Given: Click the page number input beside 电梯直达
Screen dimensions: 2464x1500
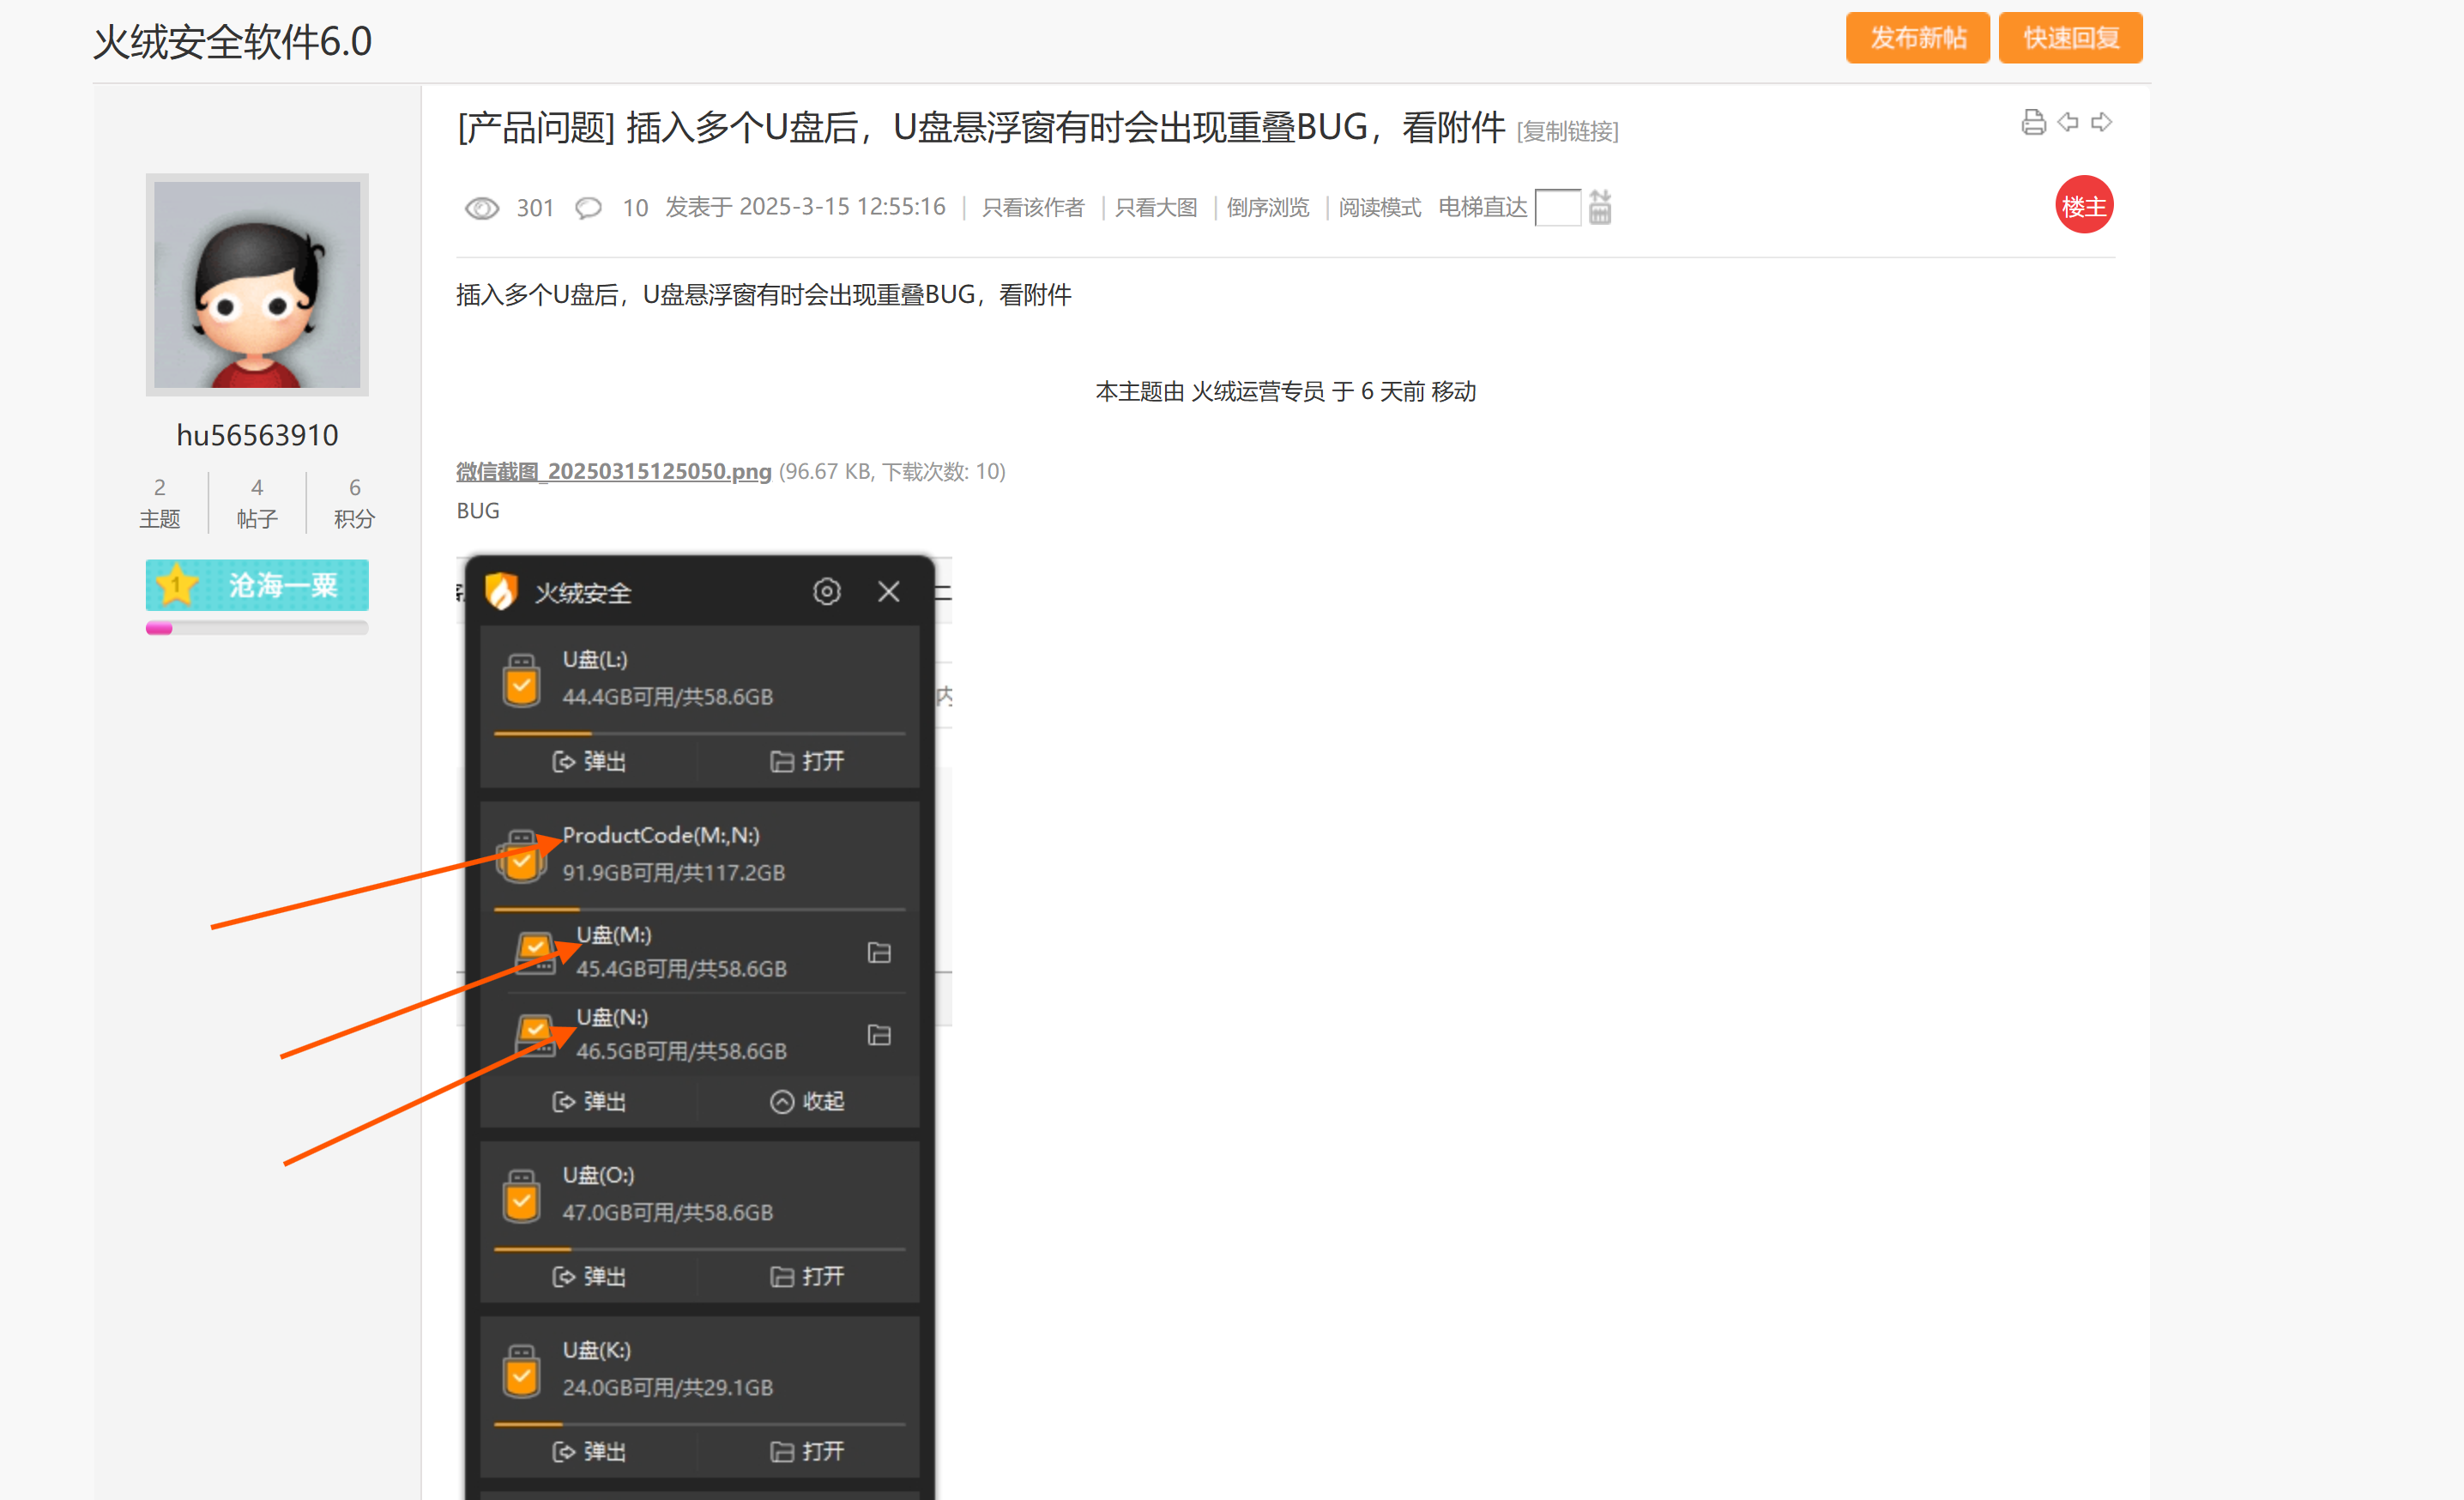Looking at the screenshot, I should tap(1558, 207).
